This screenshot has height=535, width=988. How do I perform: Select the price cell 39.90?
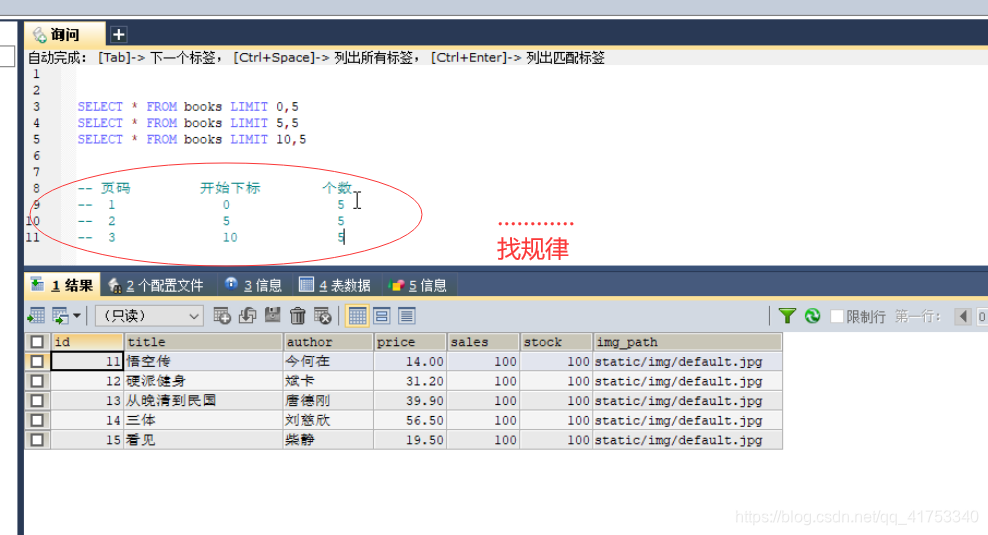410,400
